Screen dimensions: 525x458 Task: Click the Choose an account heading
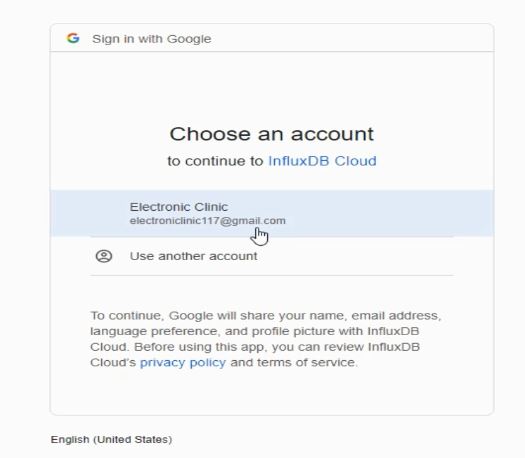coord(272,134)
